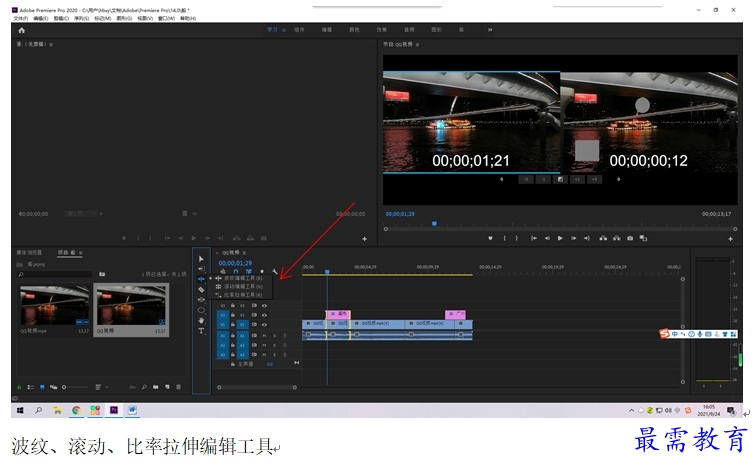Open program monitor button editor plus
756x471 pixels.
[730, 239]
